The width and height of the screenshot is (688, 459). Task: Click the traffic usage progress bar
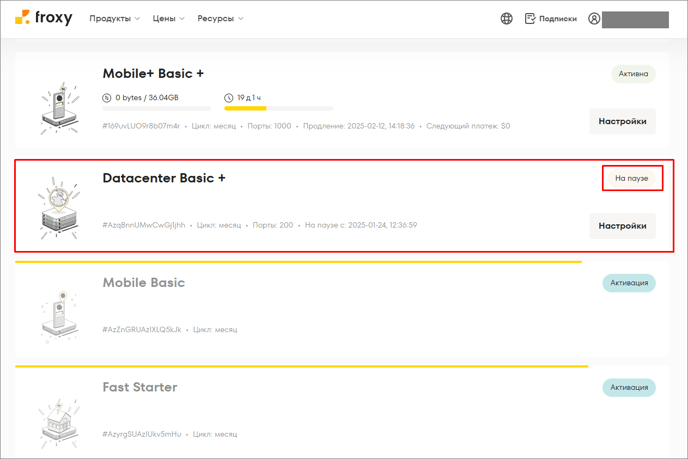click(x=157, y=108)
